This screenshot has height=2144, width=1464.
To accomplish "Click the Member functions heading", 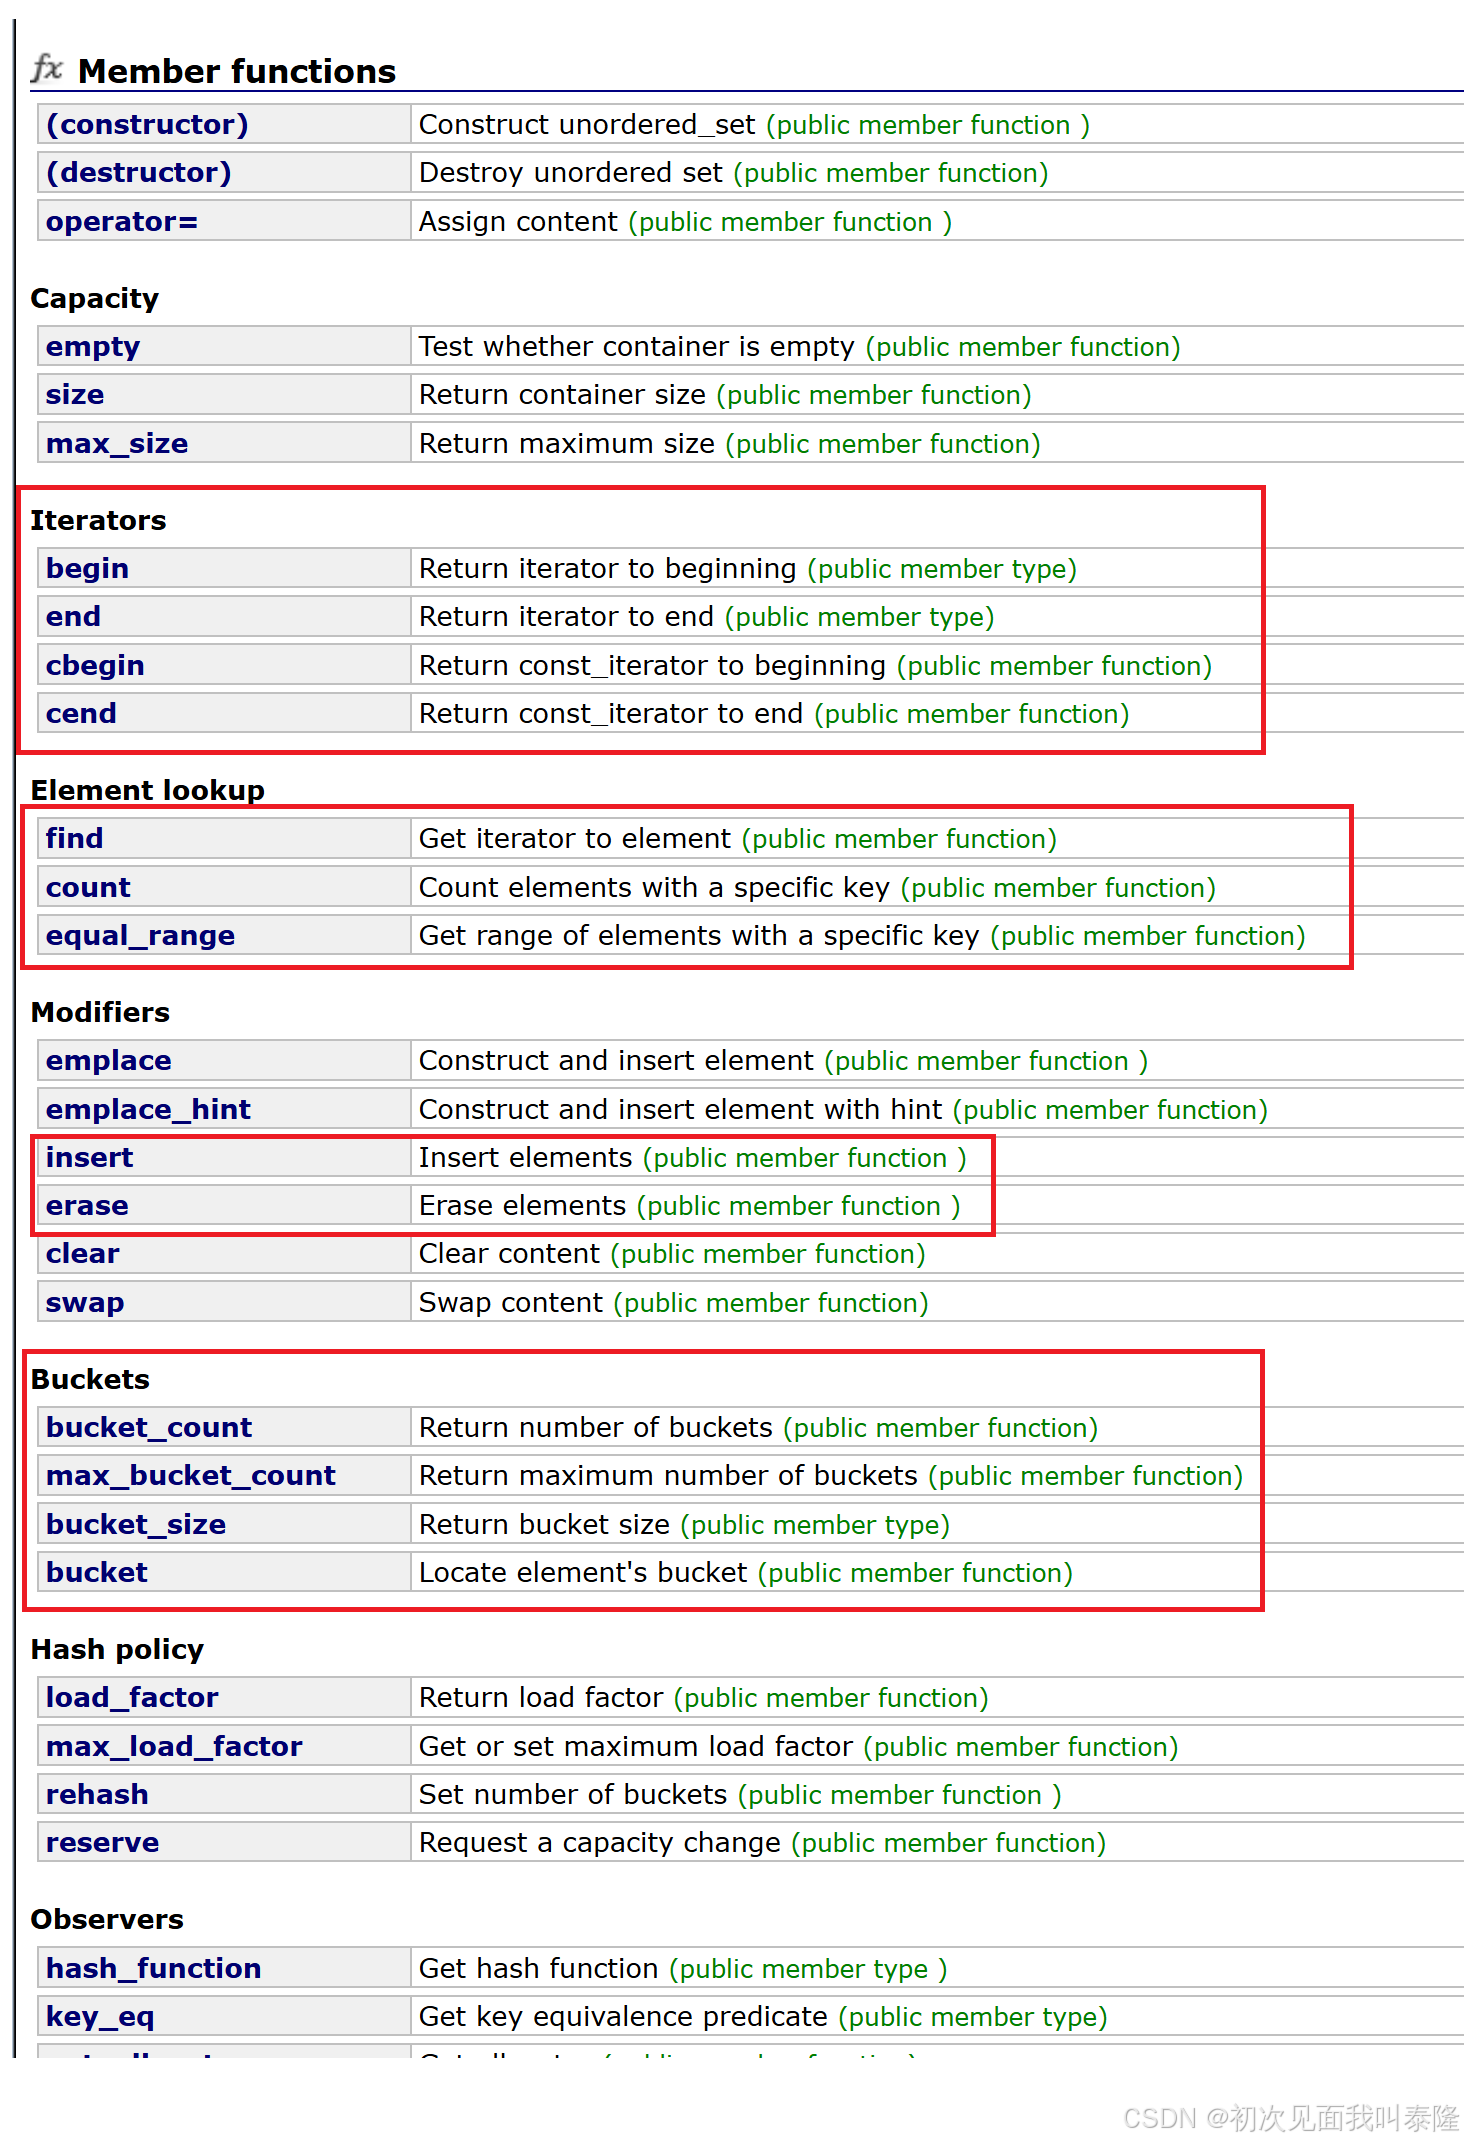I will [x=237, y=71].
